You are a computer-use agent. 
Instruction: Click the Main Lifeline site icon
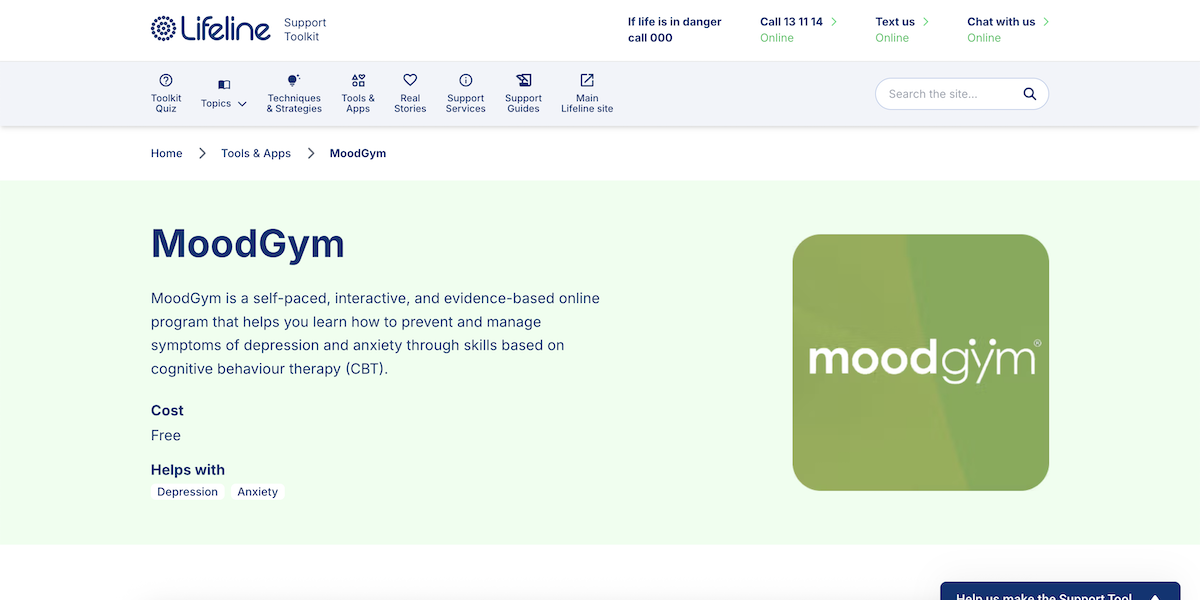586,80
